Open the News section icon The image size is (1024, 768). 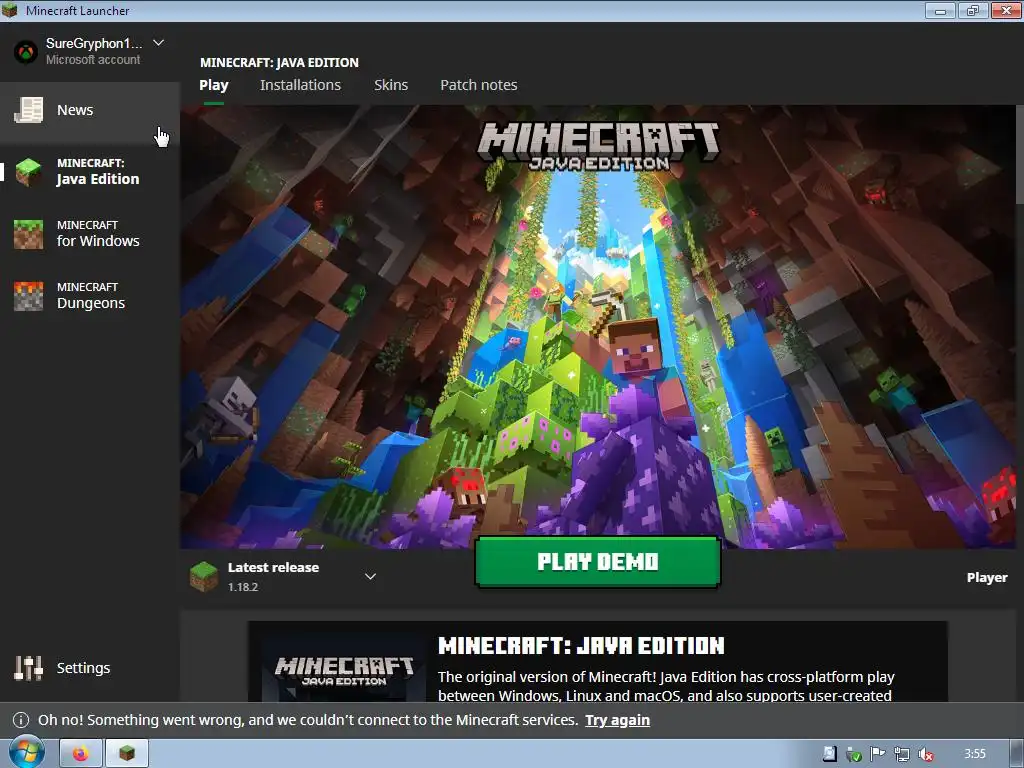[x=29, y=110]
